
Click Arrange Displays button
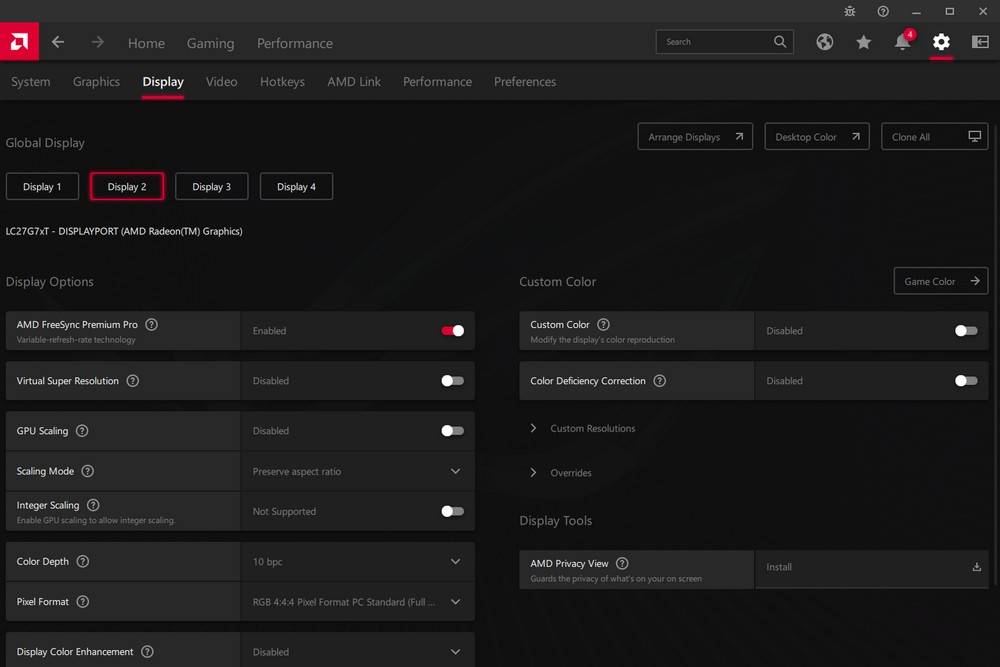click(x=695, y=136)
